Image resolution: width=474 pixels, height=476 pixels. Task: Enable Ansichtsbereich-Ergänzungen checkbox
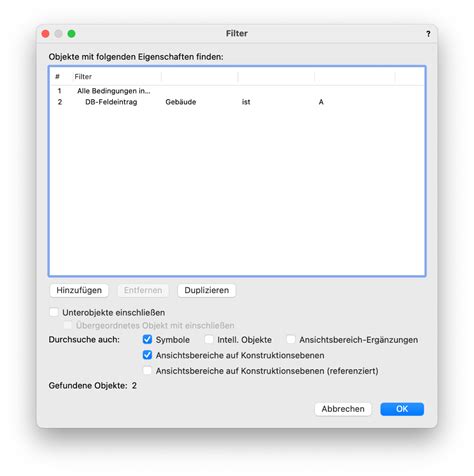[291, 339]
